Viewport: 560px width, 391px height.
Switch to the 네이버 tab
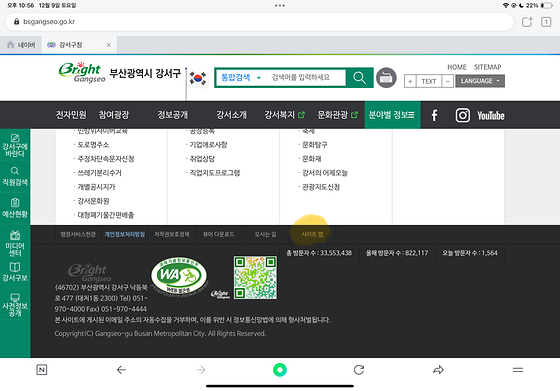(x=21, y=45)
